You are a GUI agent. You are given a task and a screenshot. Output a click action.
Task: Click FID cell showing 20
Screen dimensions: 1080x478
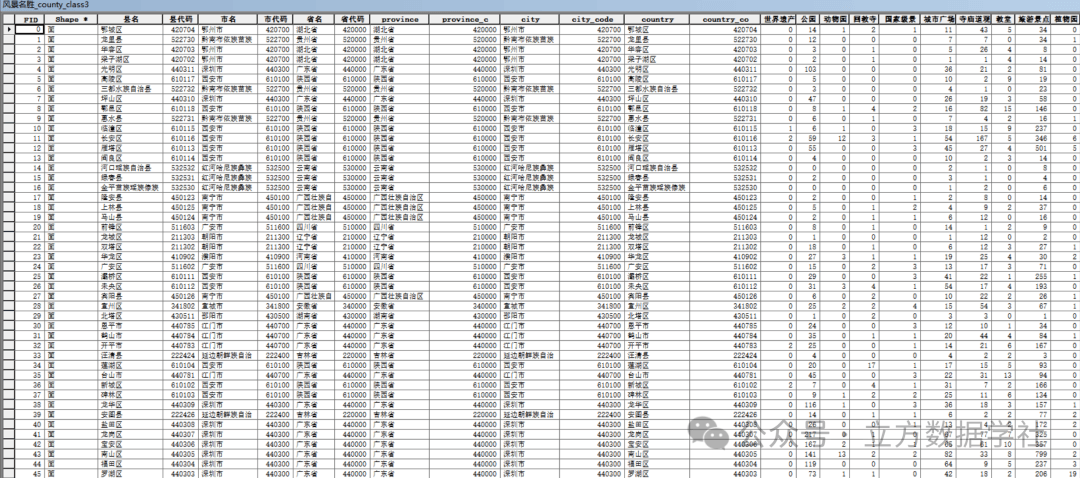[30, 227]
